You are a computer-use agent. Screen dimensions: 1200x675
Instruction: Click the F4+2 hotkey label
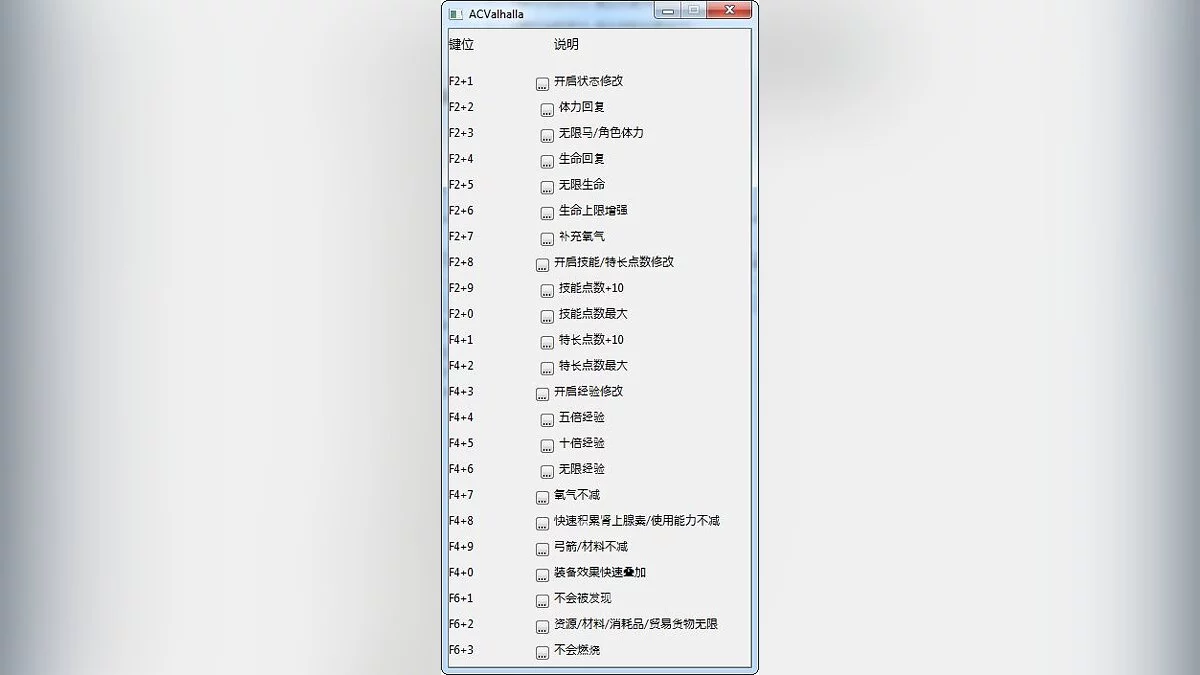pos(461,366)
